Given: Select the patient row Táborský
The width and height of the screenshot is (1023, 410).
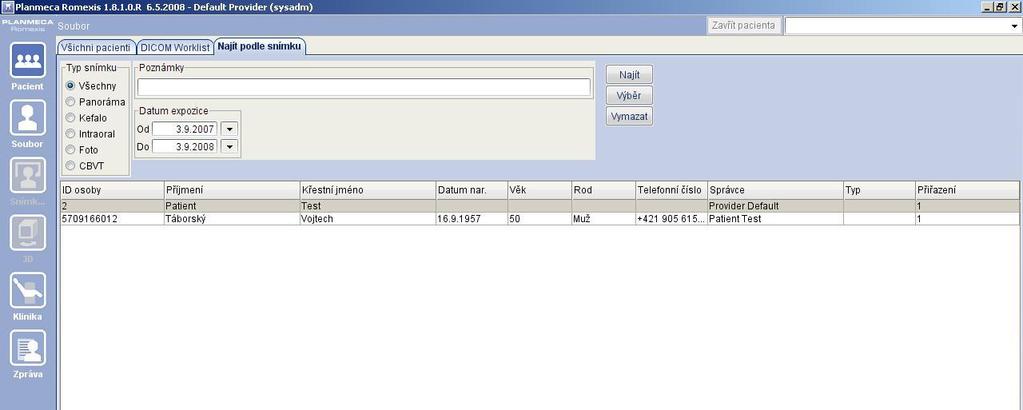Looking at the screenshot, I should coord(540,219).
